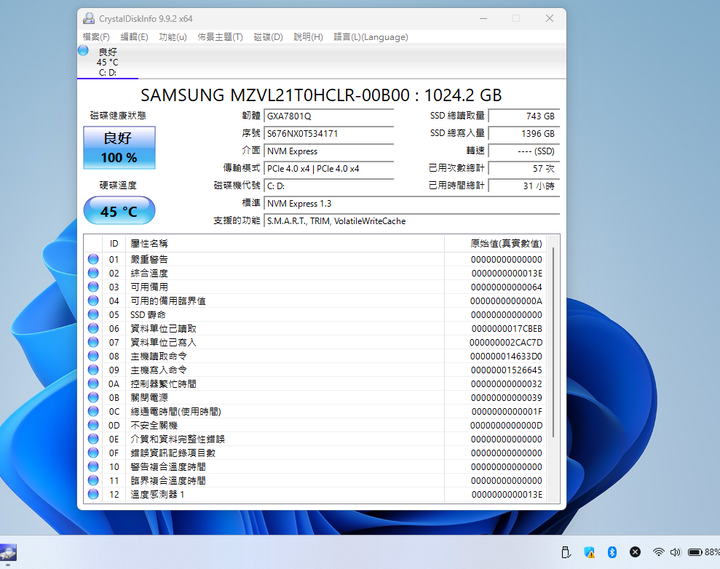Click the interface field NVM Express
720x569 pixels.
(329, 151)
